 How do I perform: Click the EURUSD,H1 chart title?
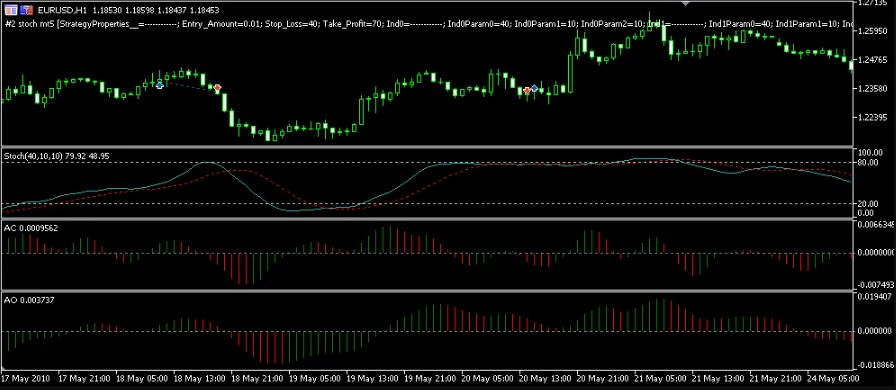[x=62, y=10]
